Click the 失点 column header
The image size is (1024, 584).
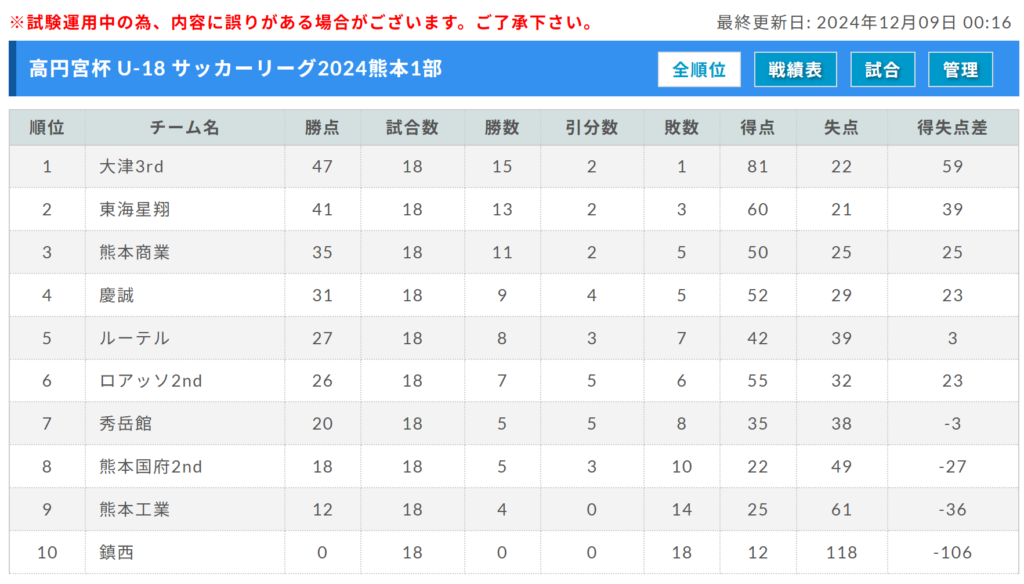point(841,127)
